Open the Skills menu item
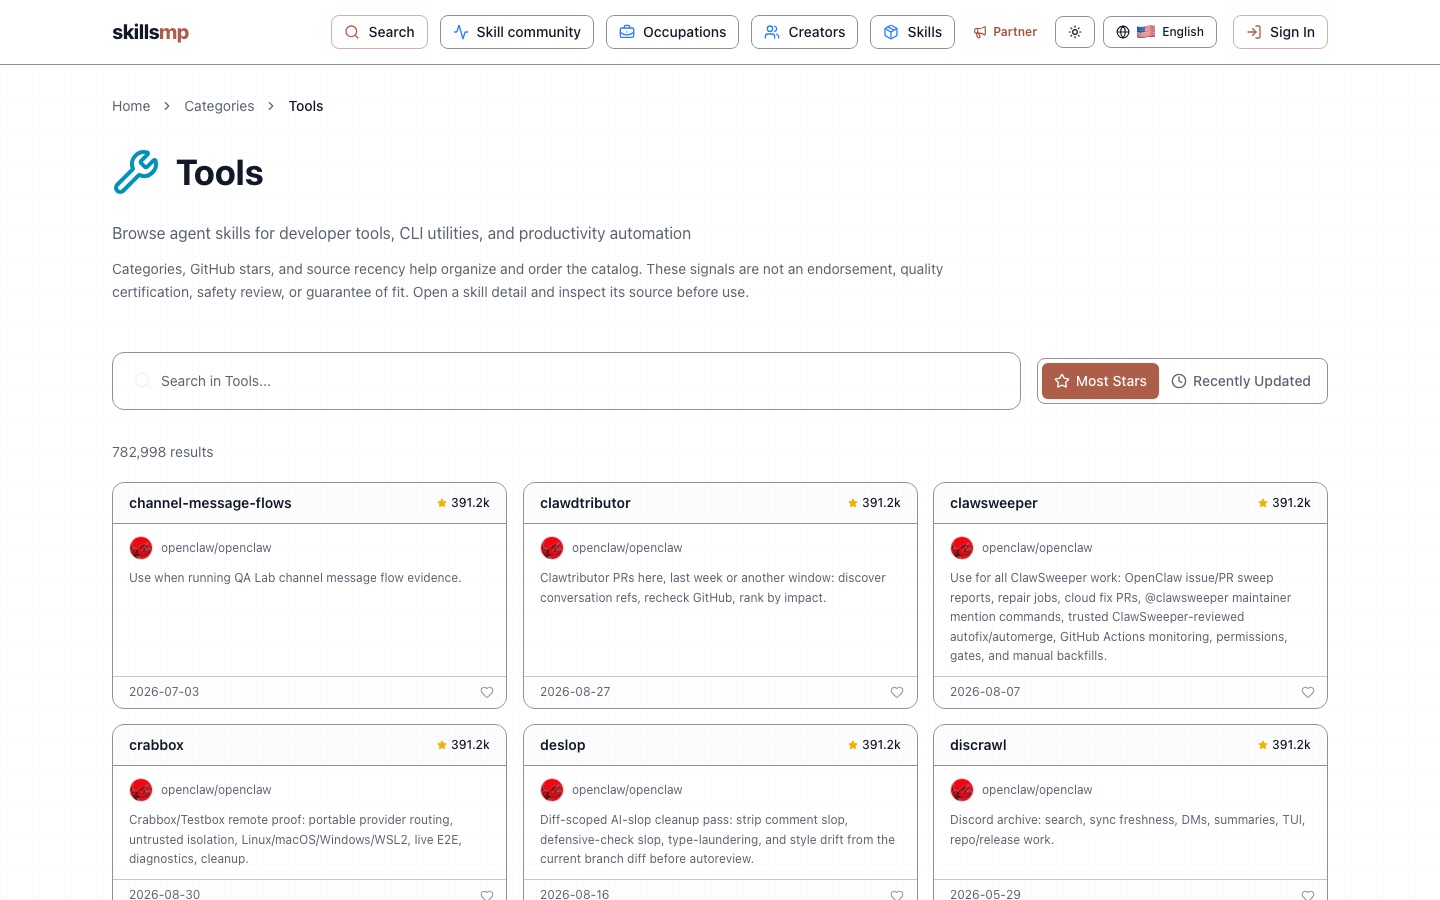This screenshot has height=900, width=1440. click(x=912, y=32)
